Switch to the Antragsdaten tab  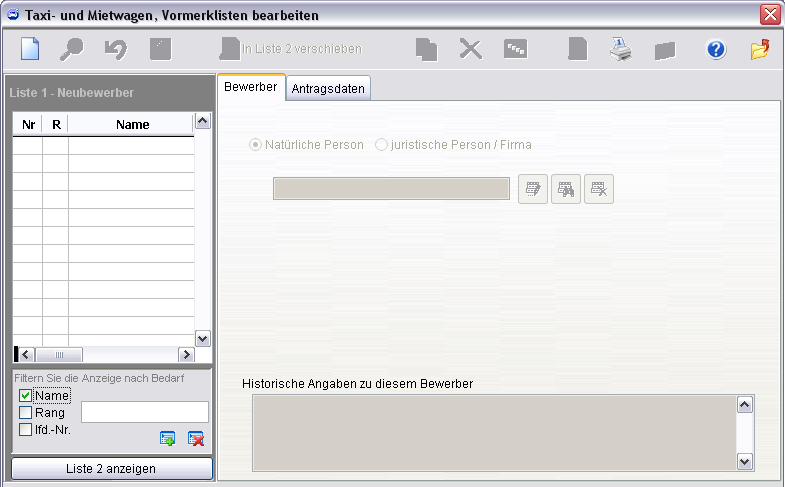tap(329, 89)
